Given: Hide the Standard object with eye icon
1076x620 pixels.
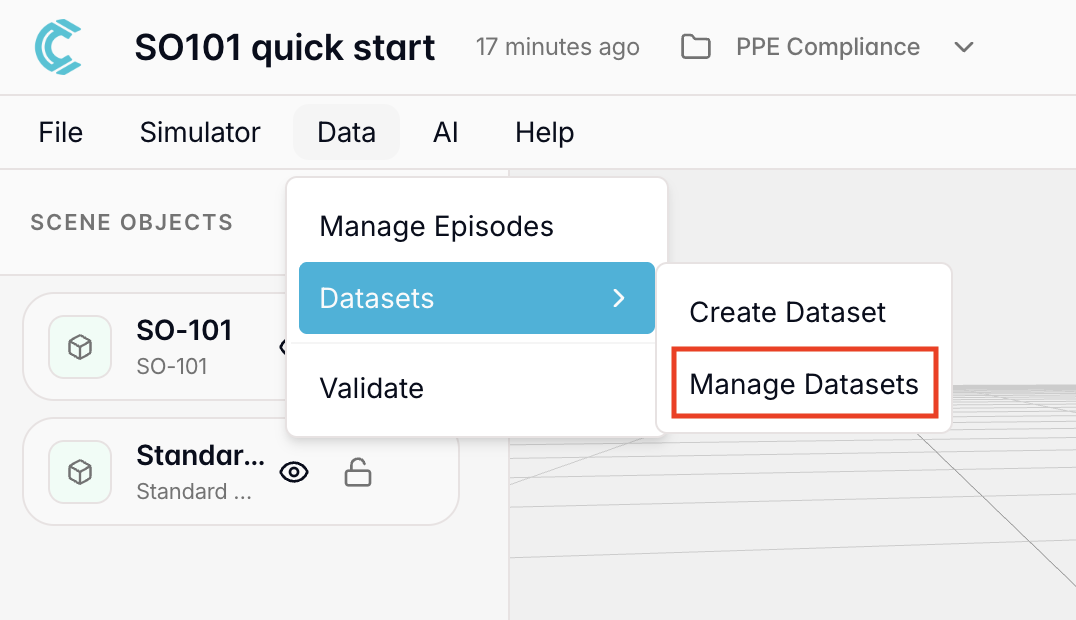Looking at the screenshot, I should tap(293, 472).
